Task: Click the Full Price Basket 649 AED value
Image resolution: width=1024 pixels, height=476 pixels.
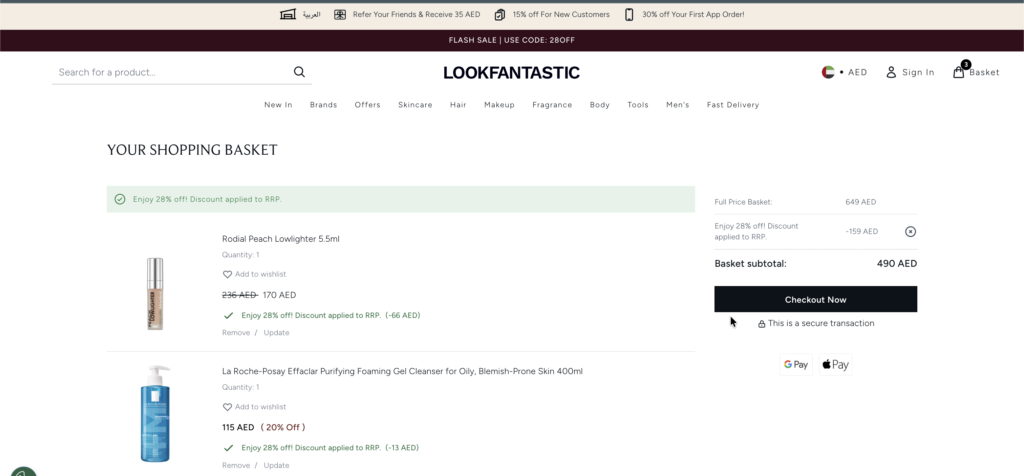Action: (861, 202)
